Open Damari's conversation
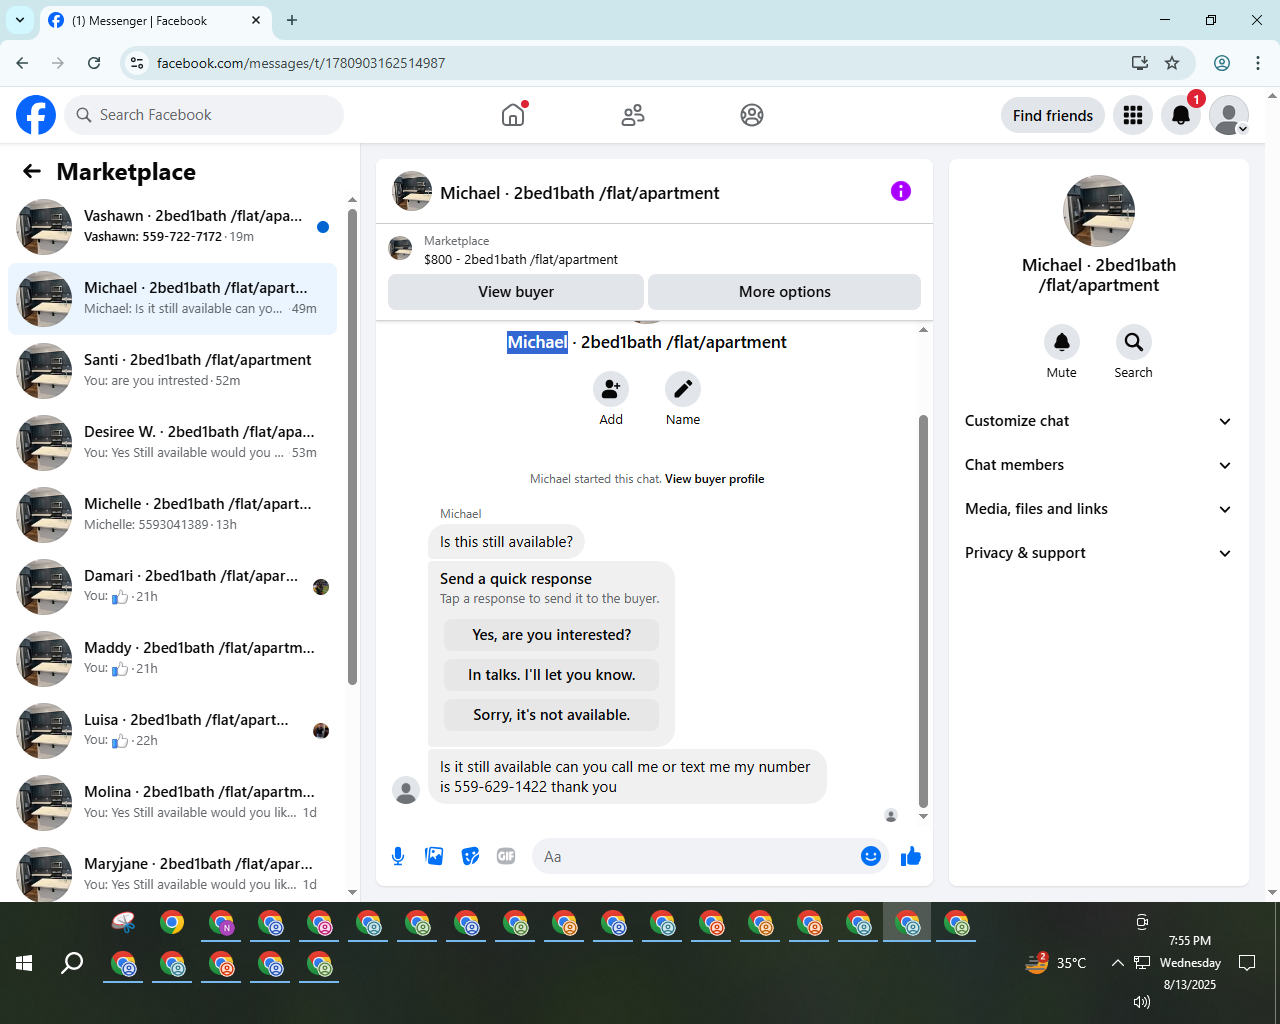The image size is (1280, 1024). click(172, 587)
